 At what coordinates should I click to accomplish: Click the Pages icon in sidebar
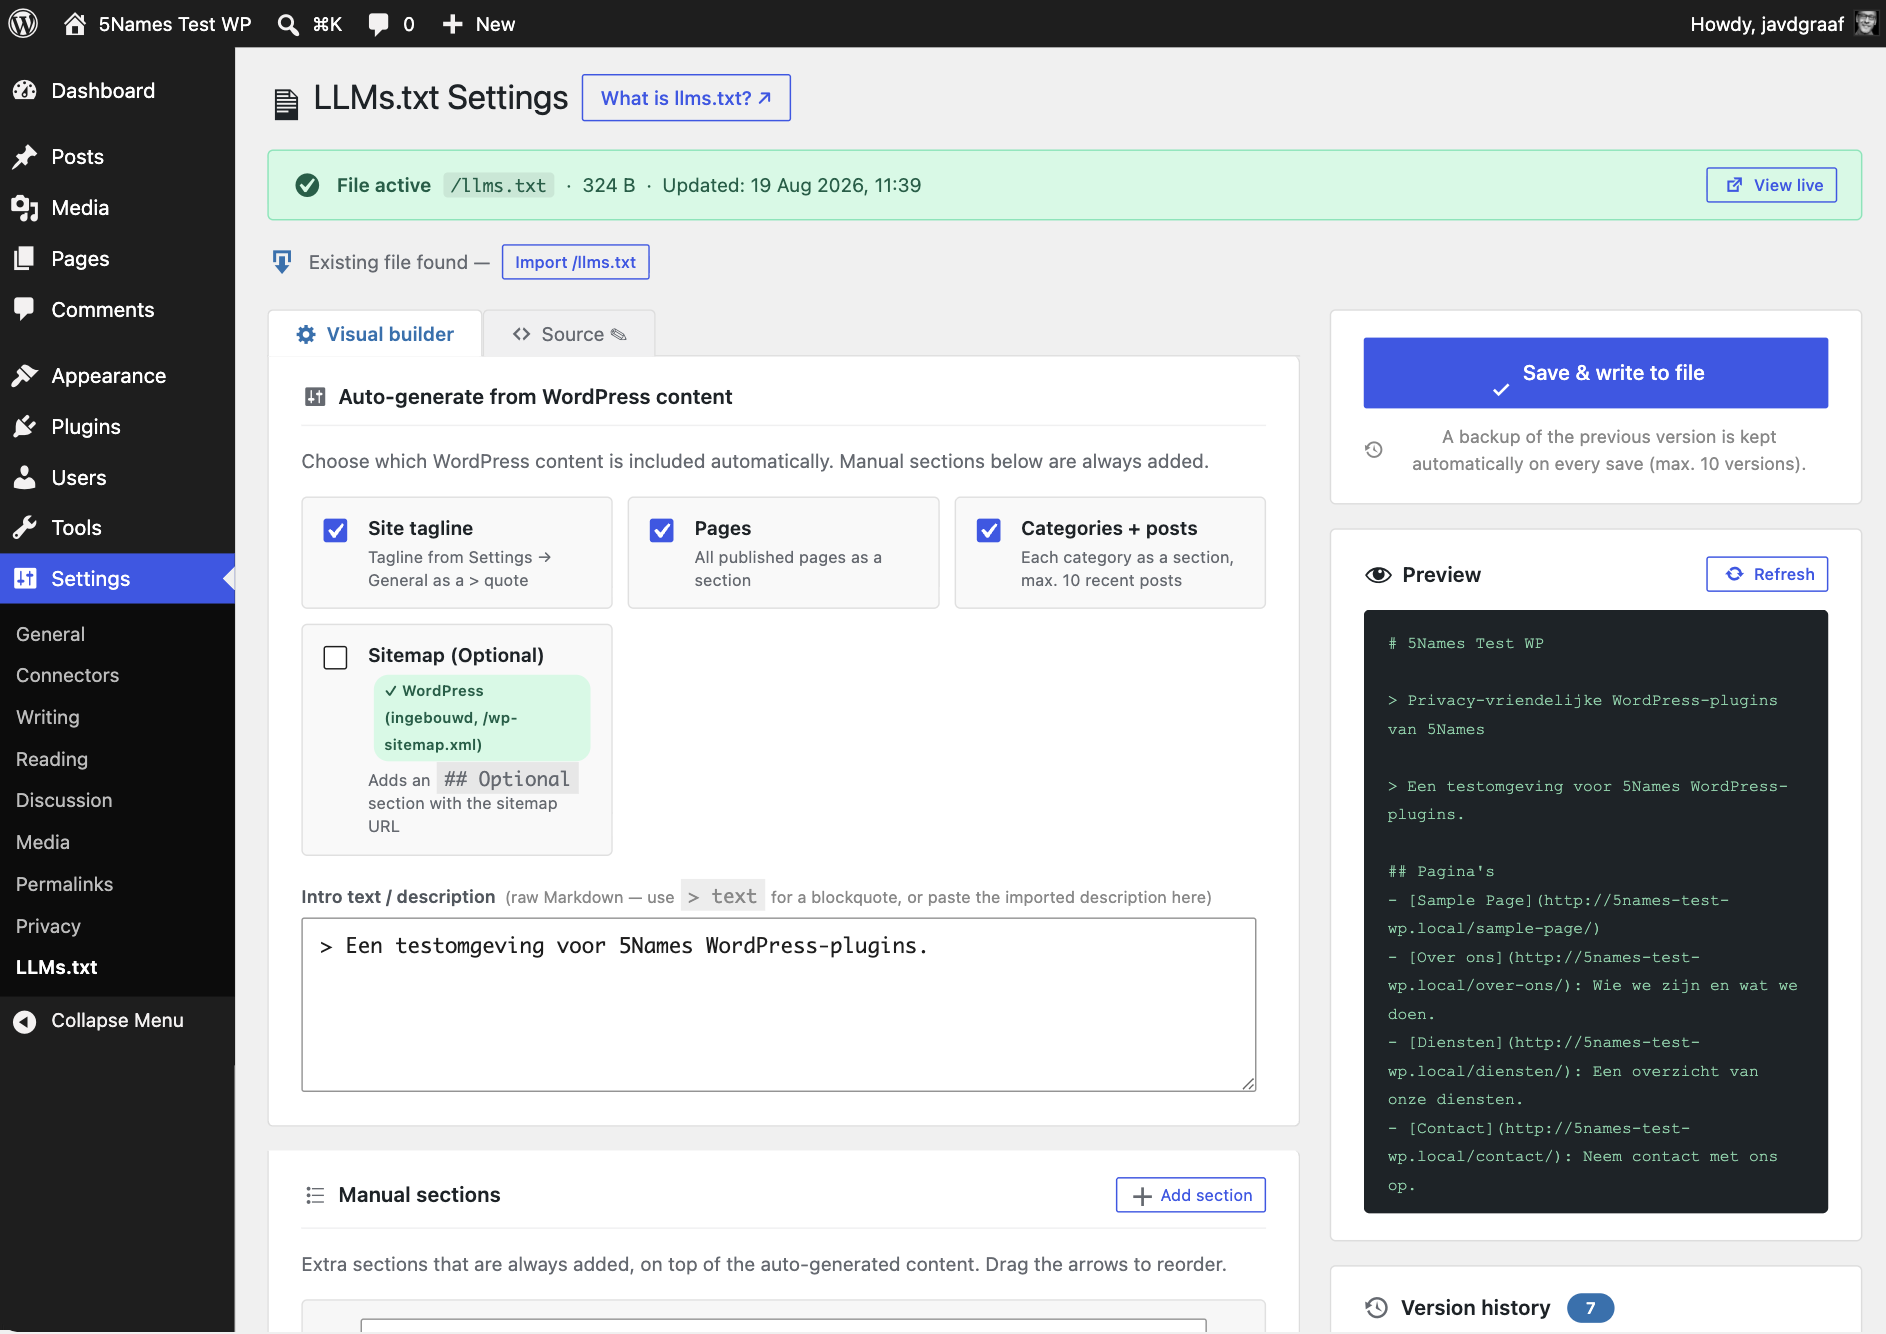pyautogui.click(x=25, y=259)
